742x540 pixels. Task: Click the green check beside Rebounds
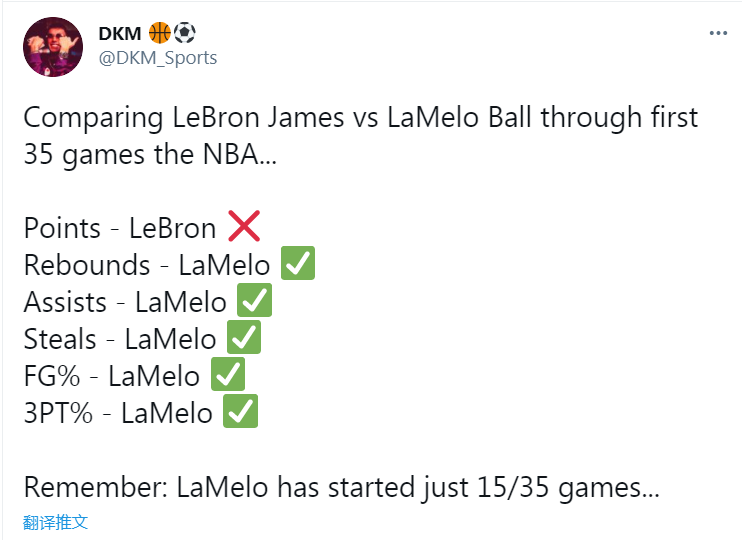tap(298, 263)
